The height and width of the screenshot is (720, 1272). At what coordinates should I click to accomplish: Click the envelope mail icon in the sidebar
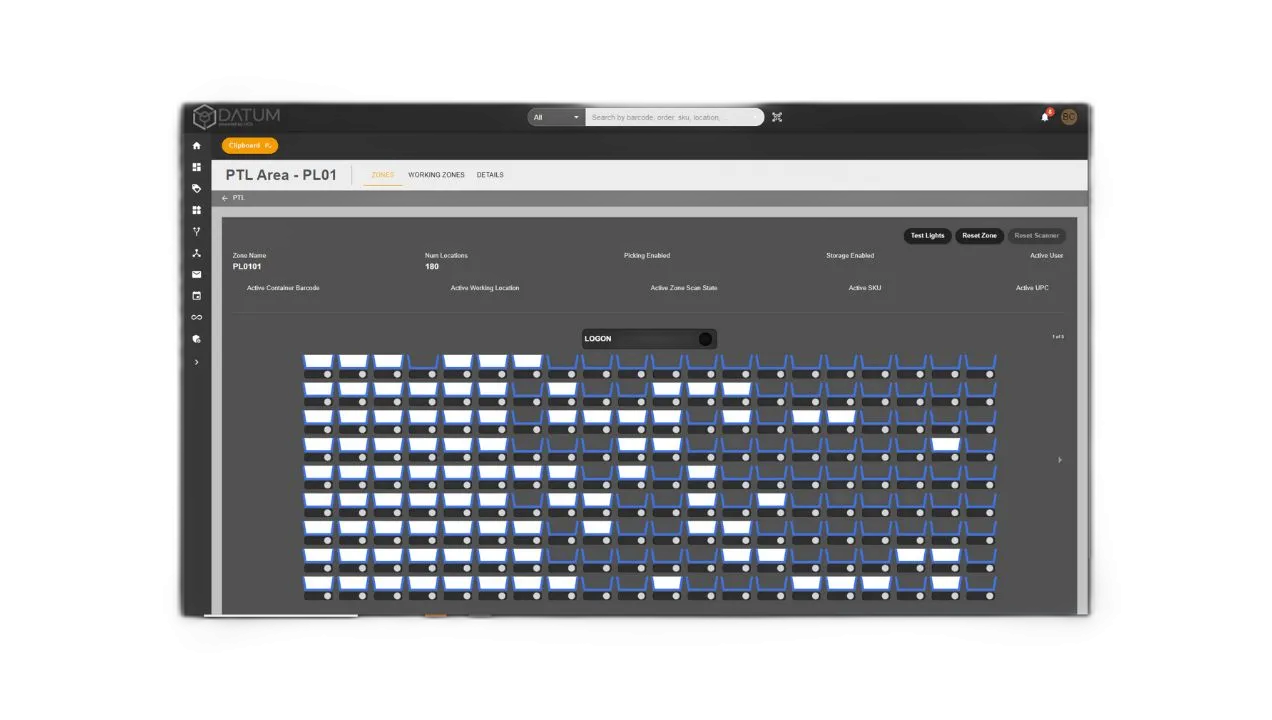[196, 274]
